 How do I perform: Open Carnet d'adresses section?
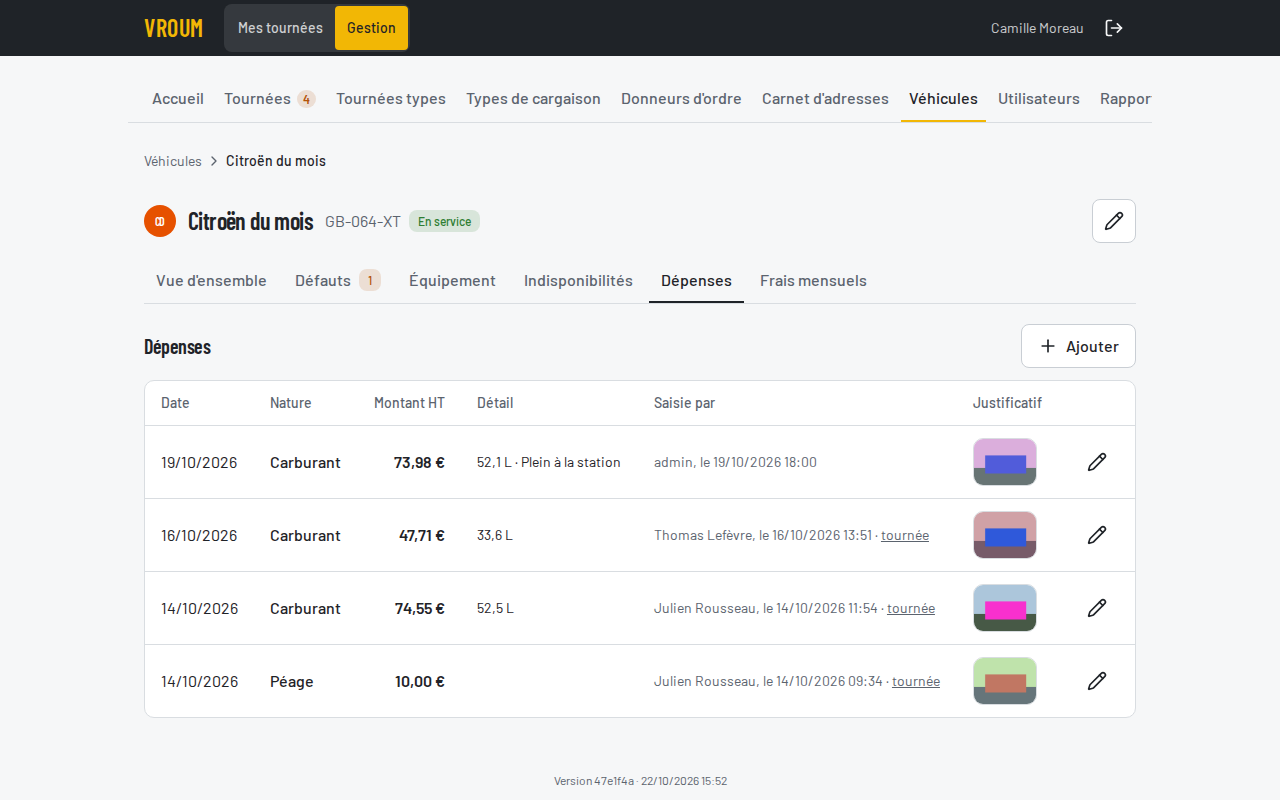pyautogui.click(x=825, y=99)
